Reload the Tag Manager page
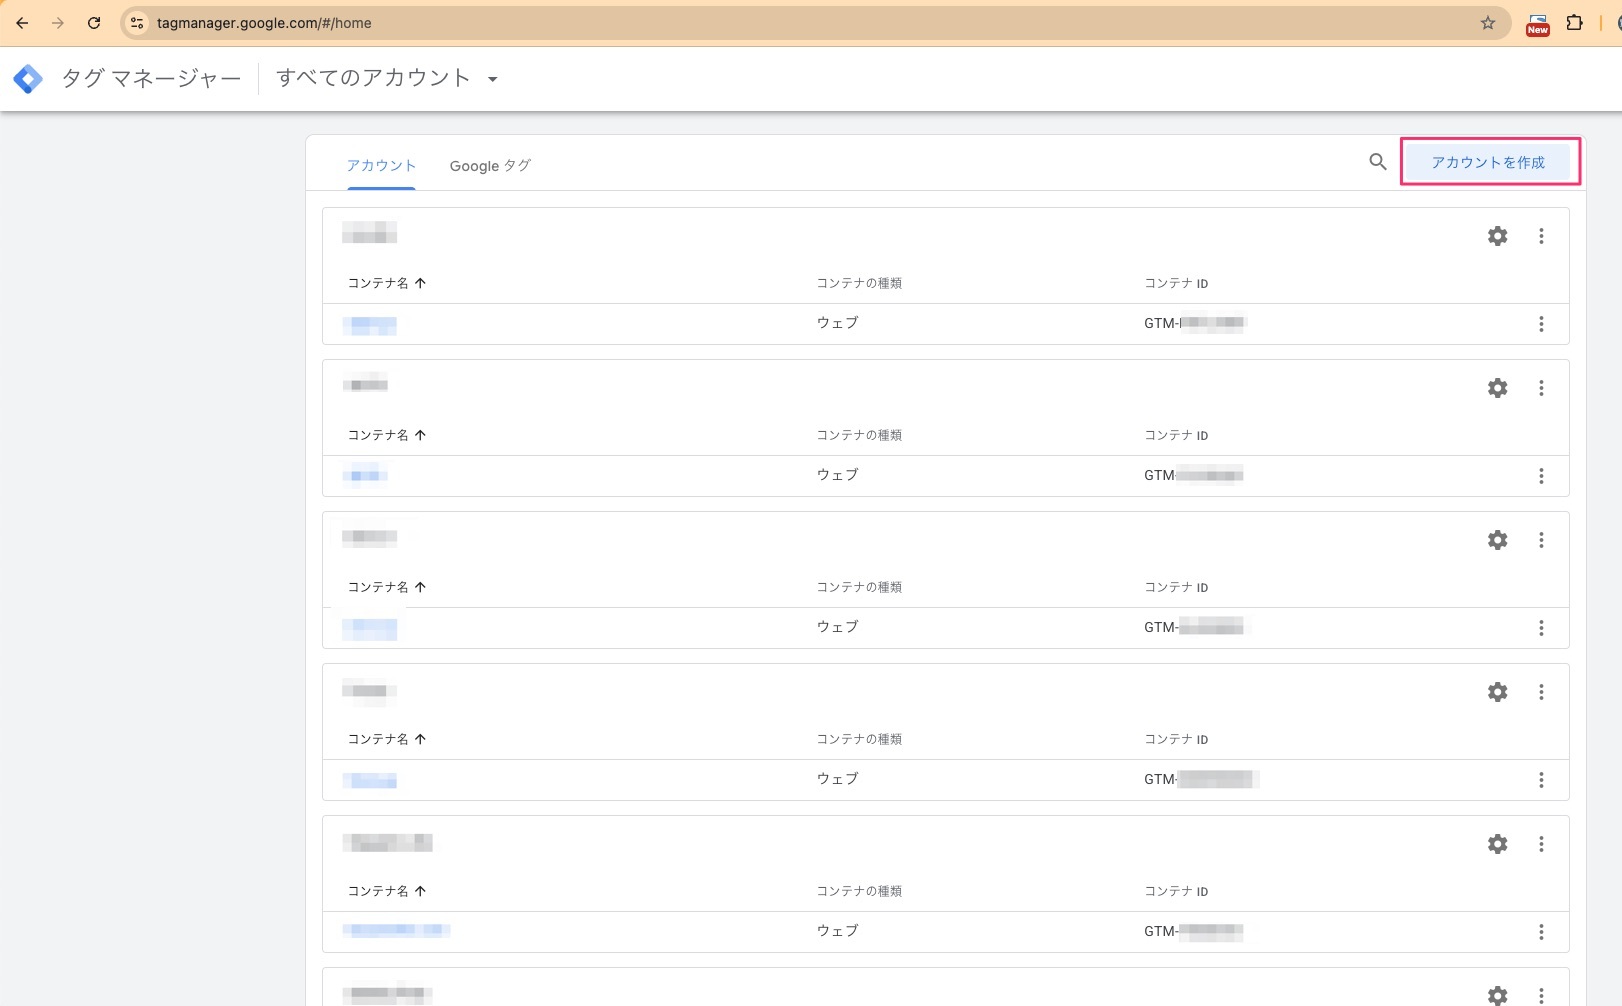 coord(94,22)
